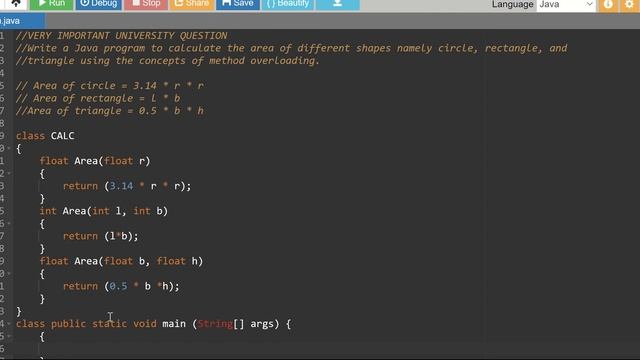Click the logo icon left of Run
Screen dimensions: 640x360
tap(16, 4)
